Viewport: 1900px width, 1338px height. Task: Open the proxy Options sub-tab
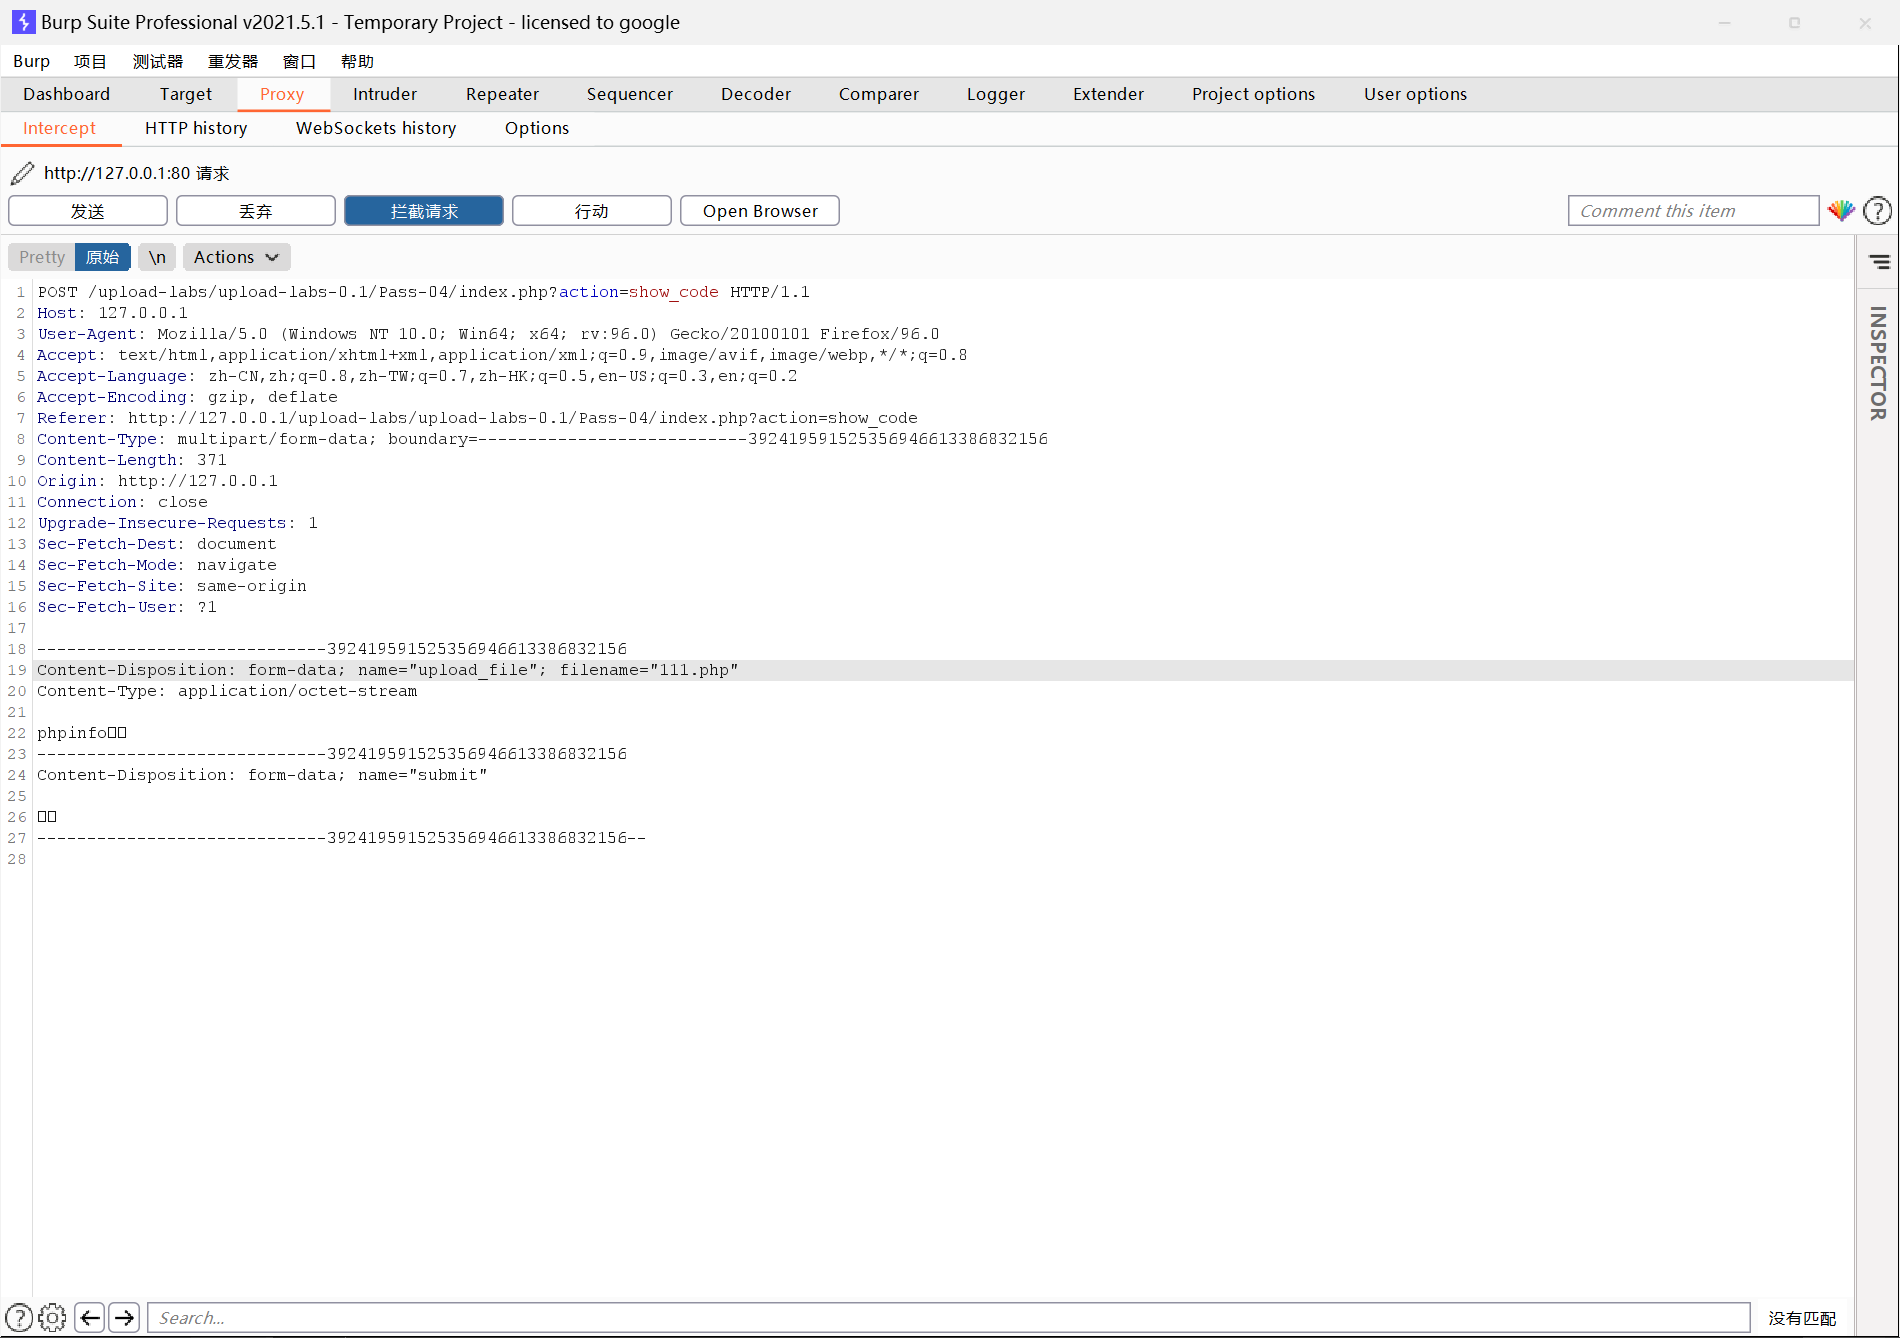pos(537,128)
